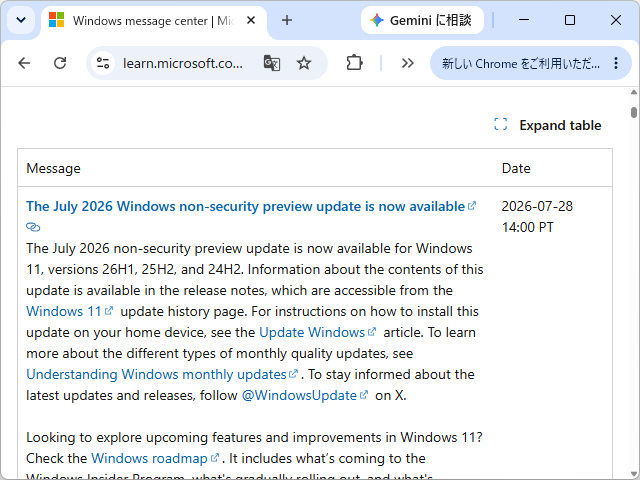The width and height of the screenshot is (640, 480).
Task: Open Chrome three-dot menu
Action: (616, 63)
